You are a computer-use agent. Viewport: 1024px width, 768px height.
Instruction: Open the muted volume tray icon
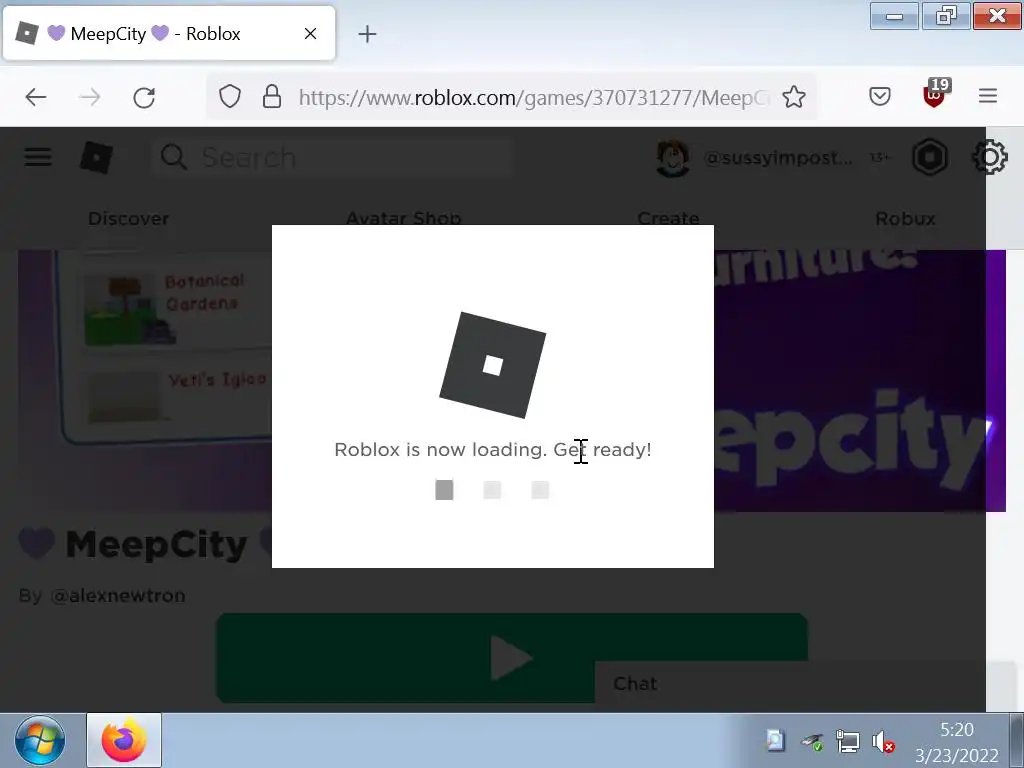883,742
